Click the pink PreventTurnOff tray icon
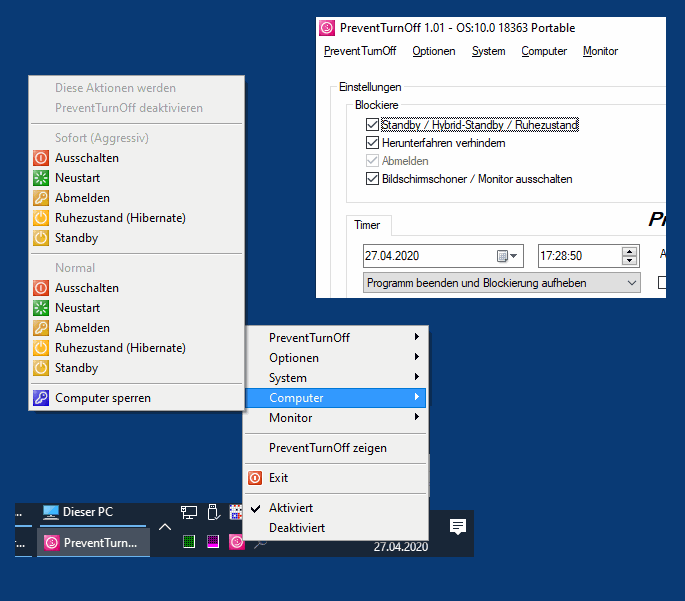This screenshot has height=601, width=685. pos(236,542)
